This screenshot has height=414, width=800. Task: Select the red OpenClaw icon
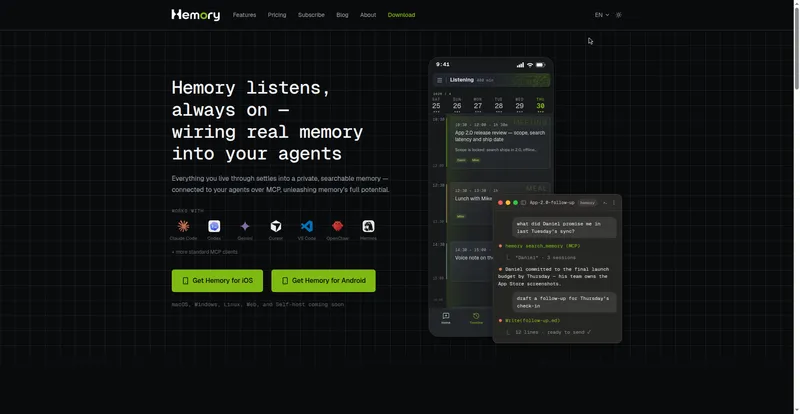[337, 226]
